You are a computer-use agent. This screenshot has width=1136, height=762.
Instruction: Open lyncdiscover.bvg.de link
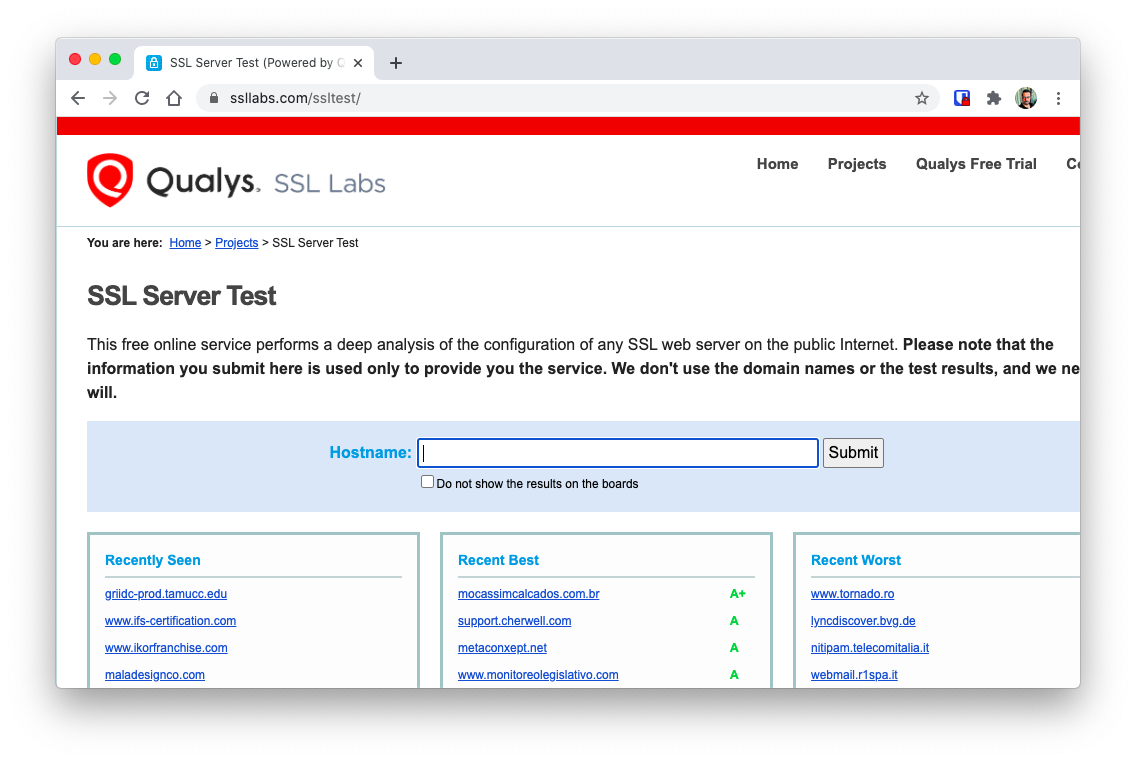(863, 621)
